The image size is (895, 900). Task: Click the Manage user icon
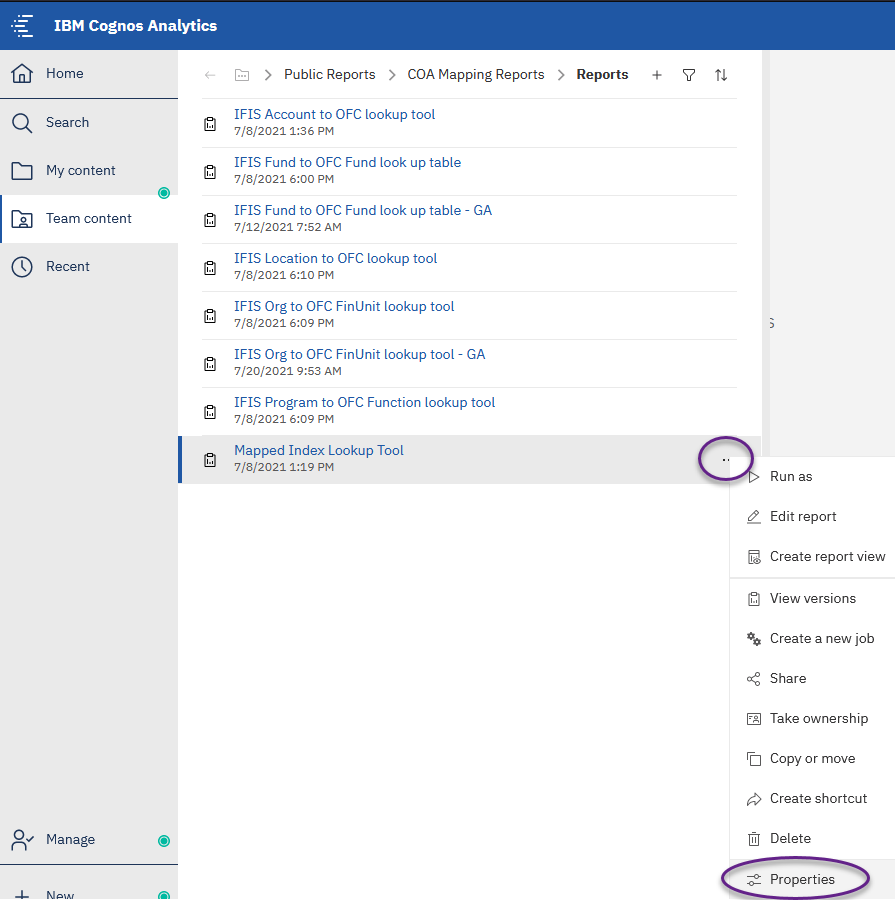(22, 840)
